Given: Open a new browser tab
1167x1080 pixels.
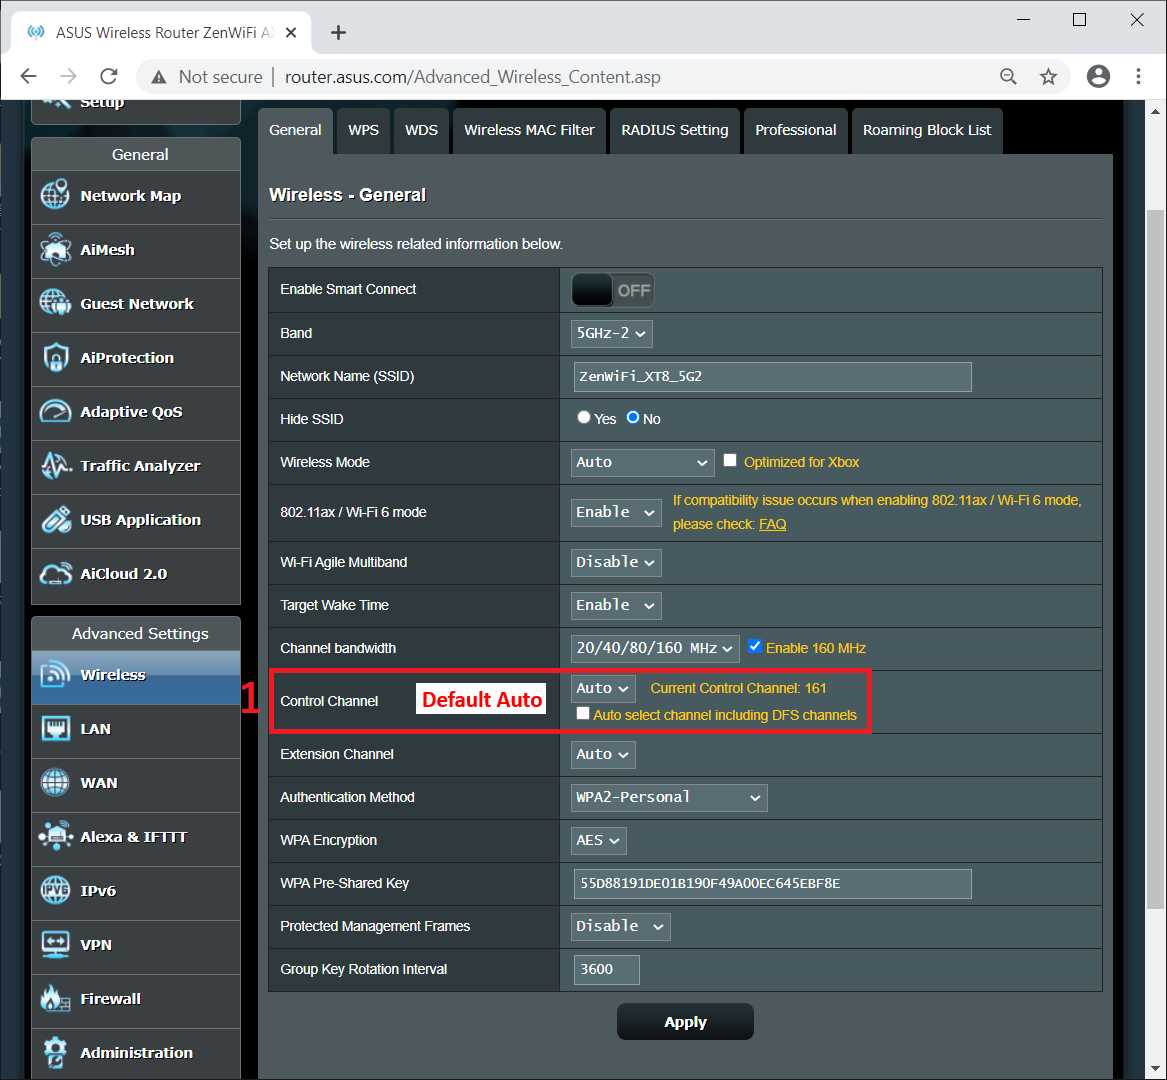Looking at the screenshot, I should (339, 32).
